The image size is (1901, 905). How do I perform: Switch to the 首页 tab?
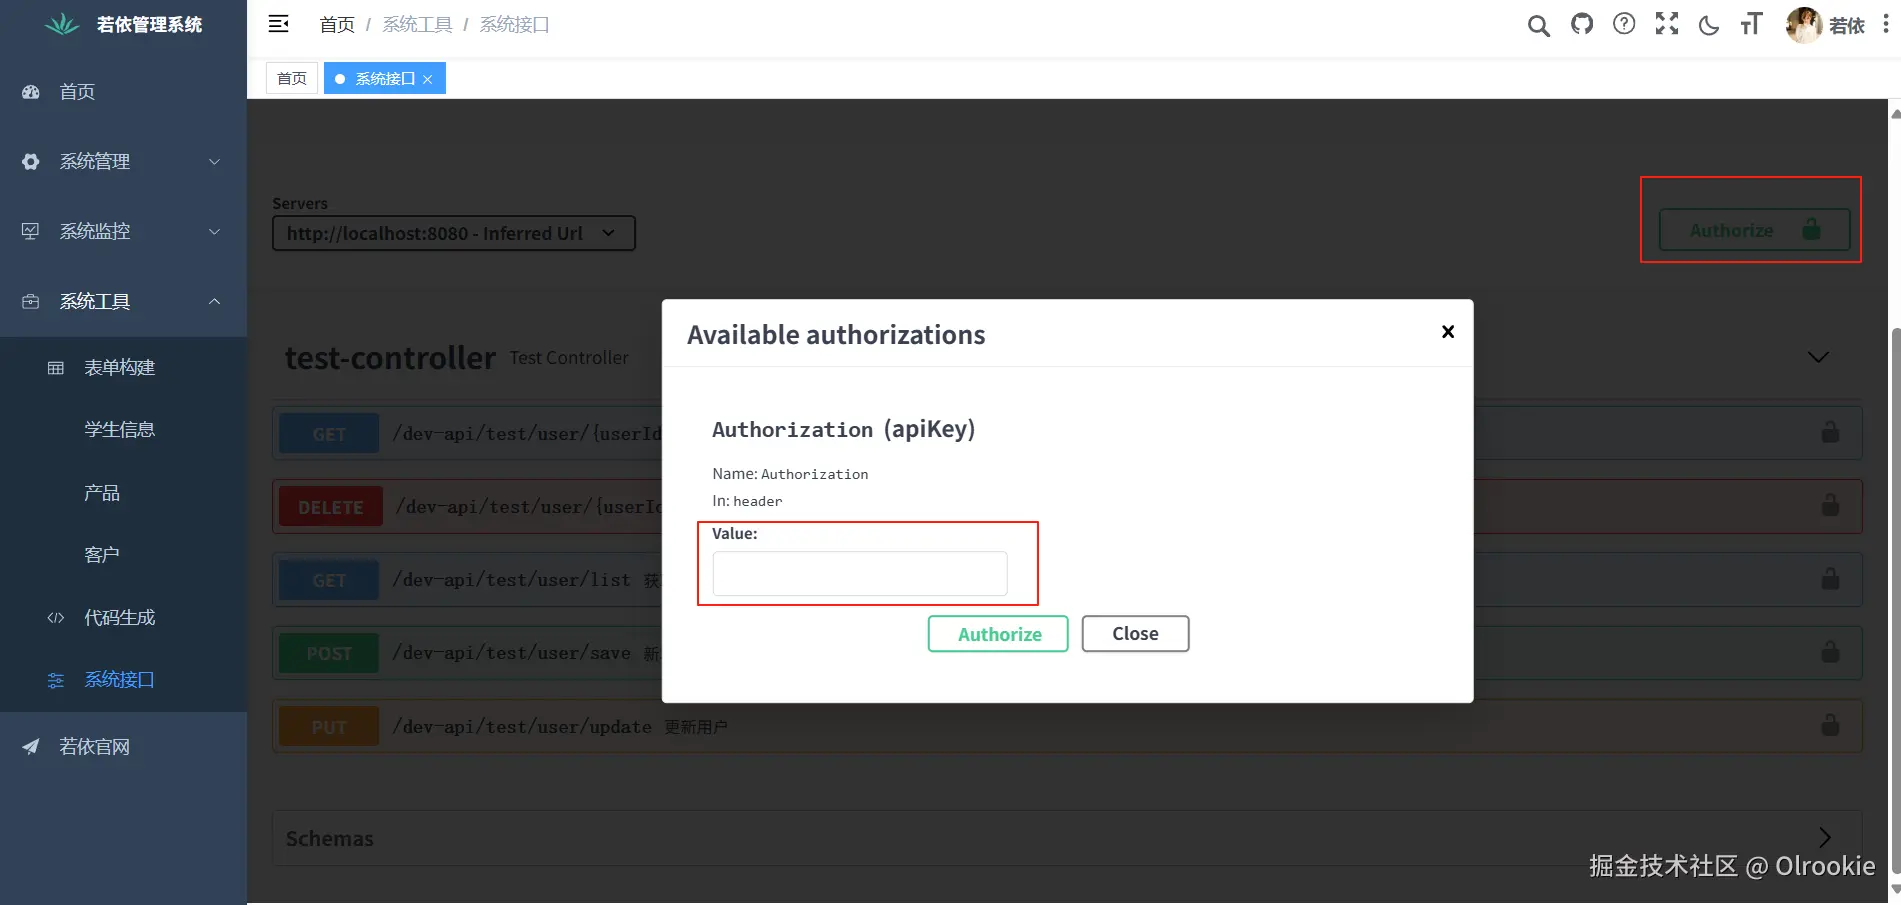[x=292, y=78]
